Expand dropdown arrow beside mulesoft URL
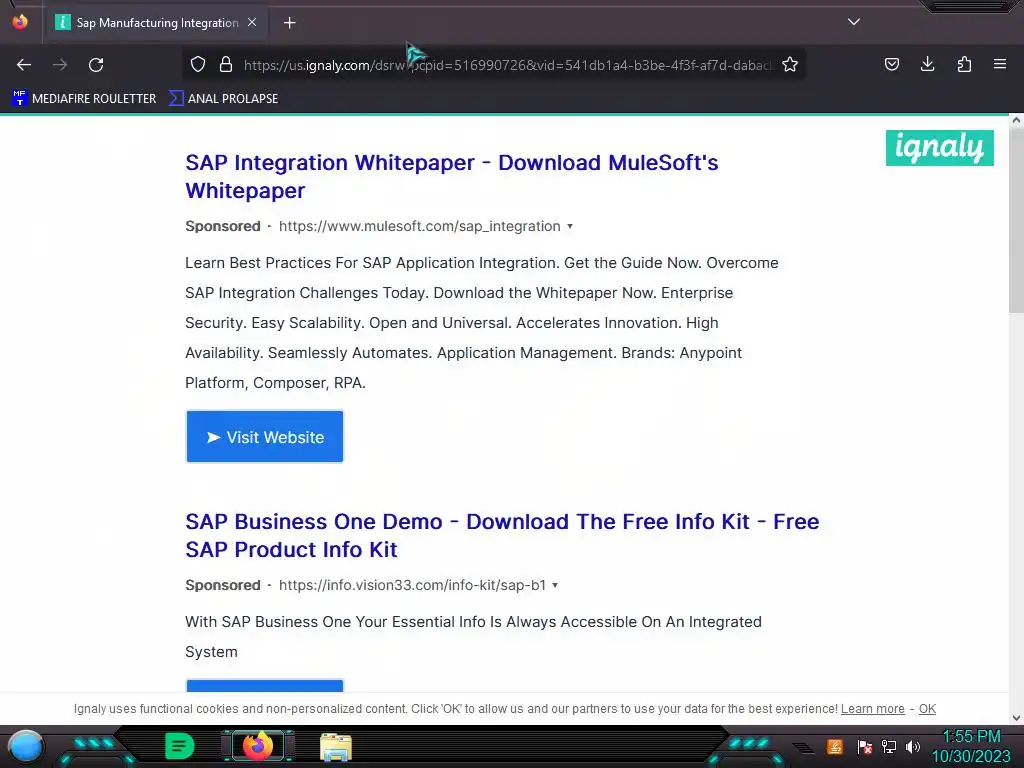The image size is (1024, 768). pos(570,227)
